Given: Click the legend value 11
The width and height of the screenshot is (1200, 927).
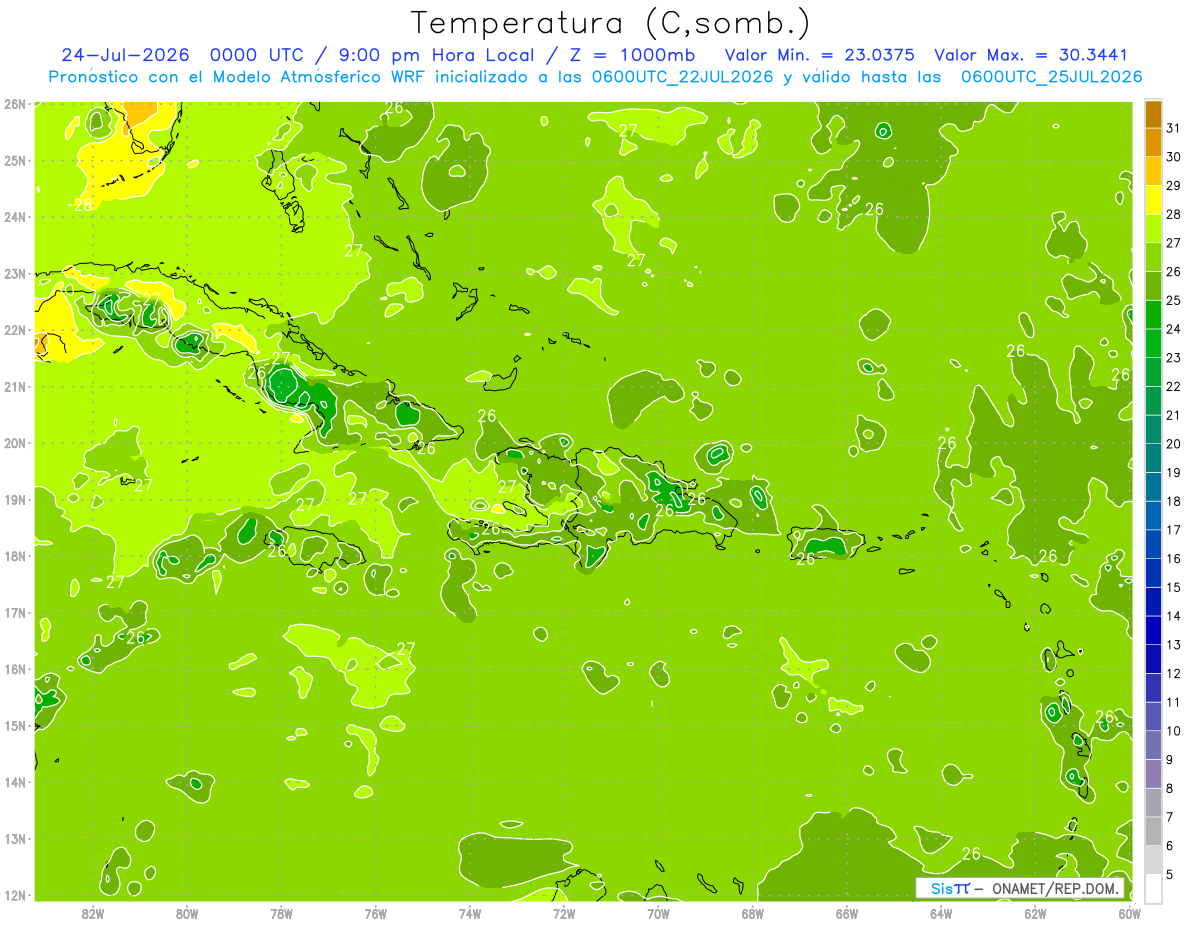Looking at the screenshot, I should (x=1173, y=702).
